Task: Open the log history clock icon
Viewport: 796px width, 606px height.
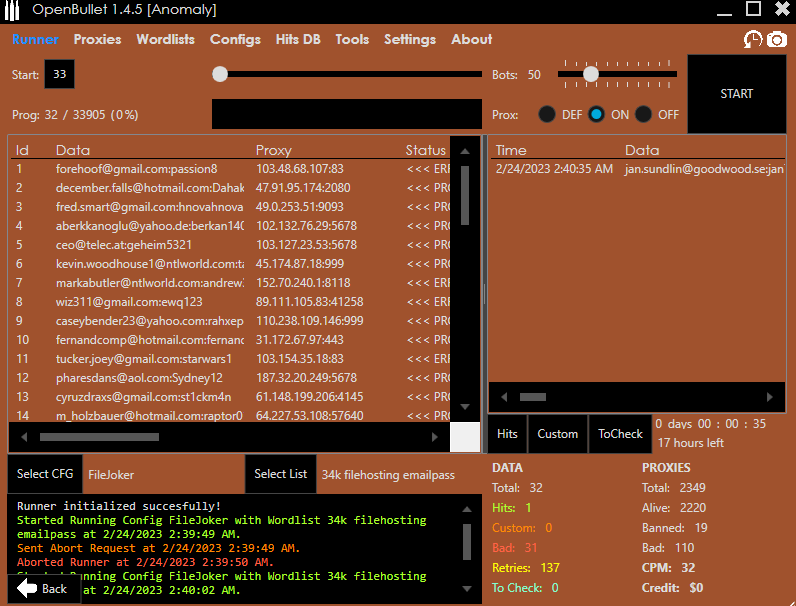Action: tap(752, 40)
